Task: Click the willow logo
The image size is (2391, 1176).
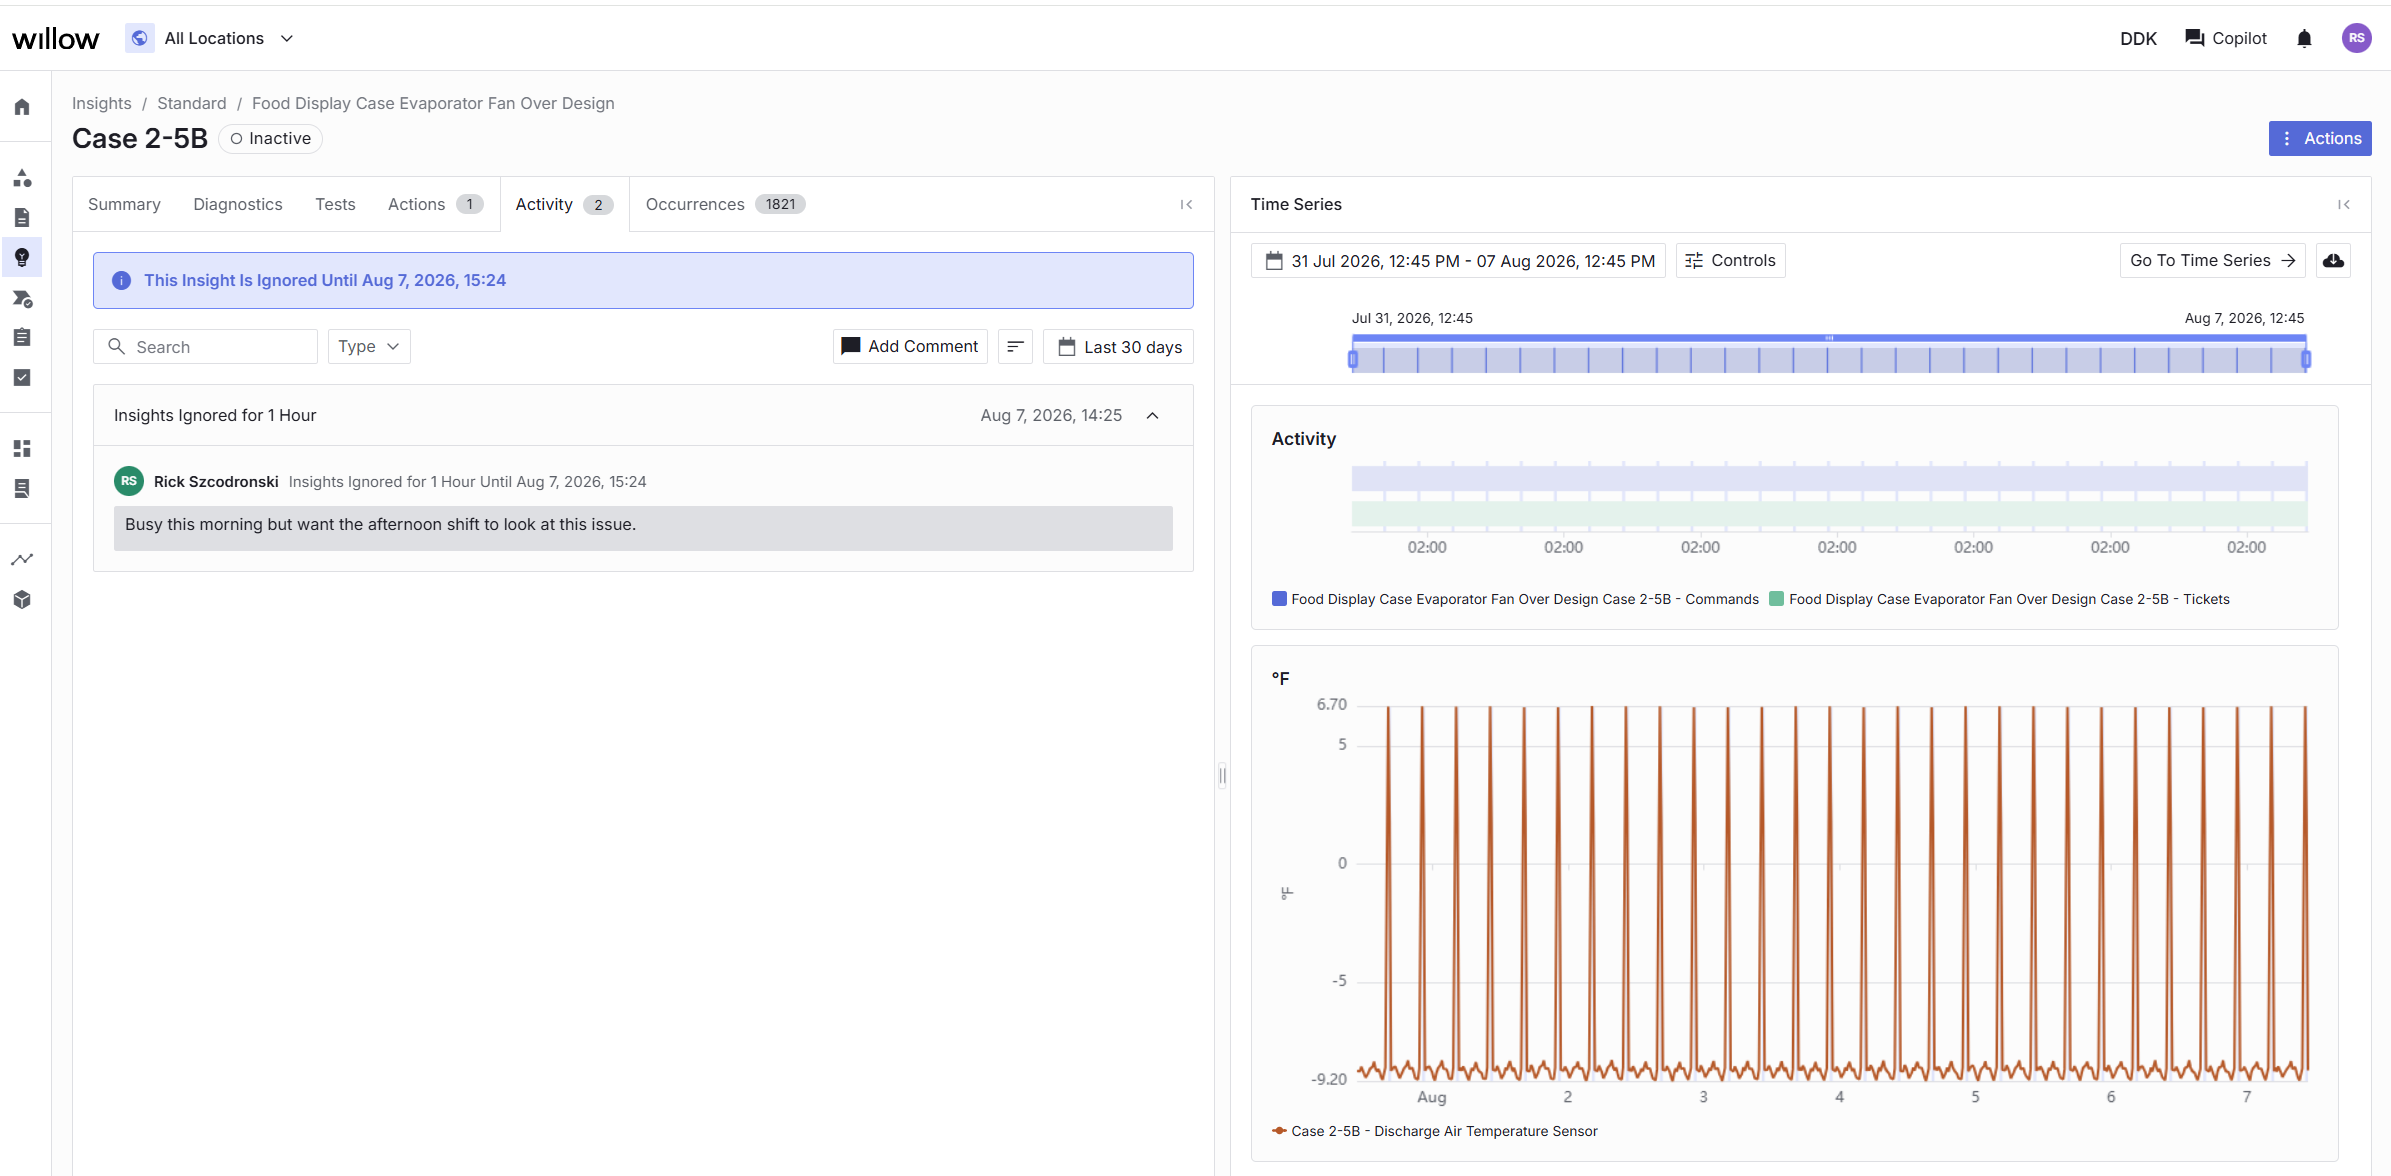Action: click(x=56, y=38)
